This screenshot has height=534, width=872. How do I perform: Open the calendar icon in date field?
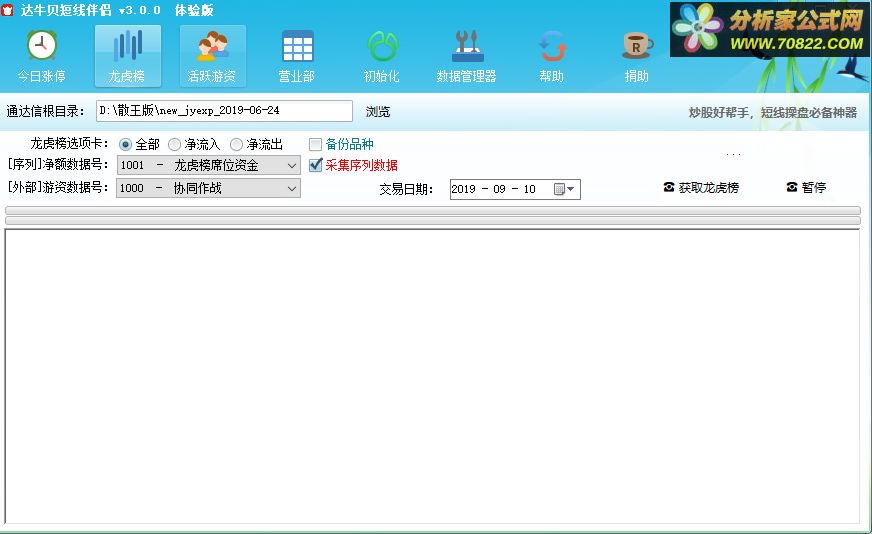pos(559,189)
